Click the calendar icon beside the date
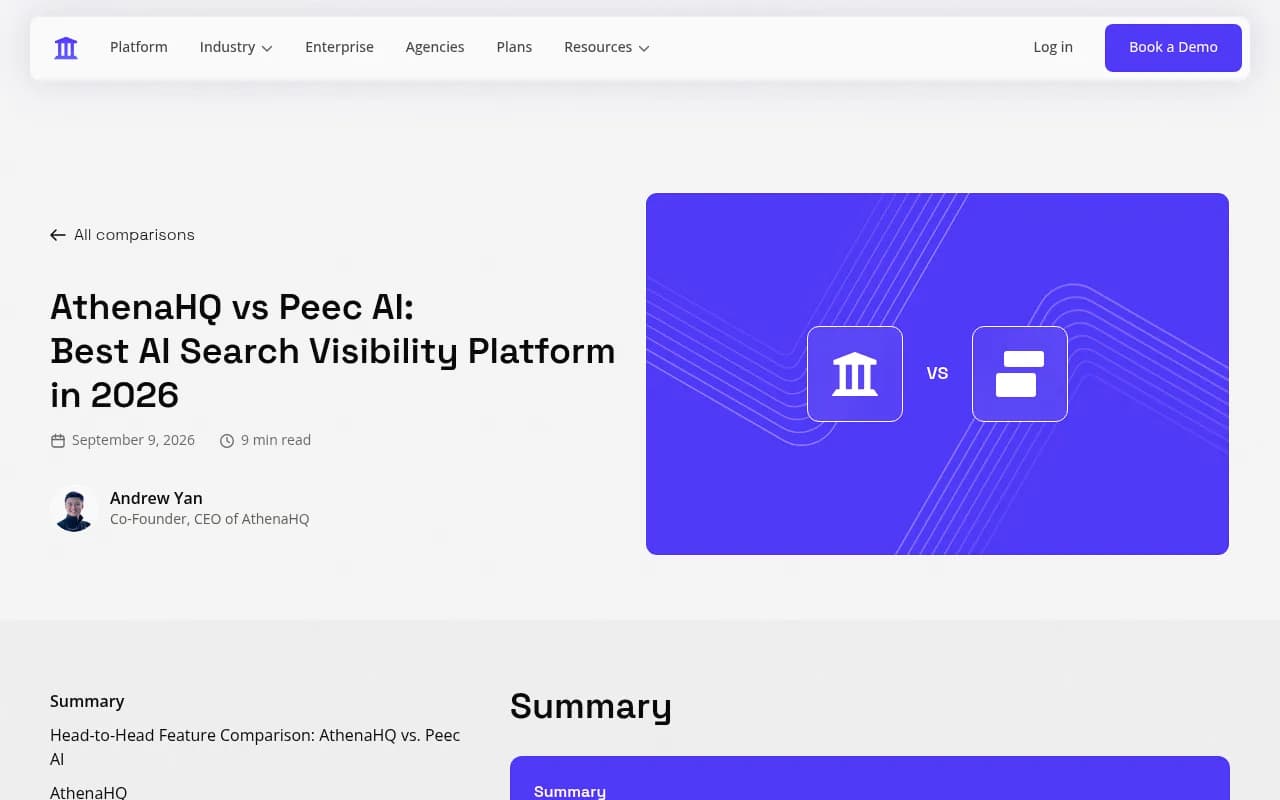 58,440
